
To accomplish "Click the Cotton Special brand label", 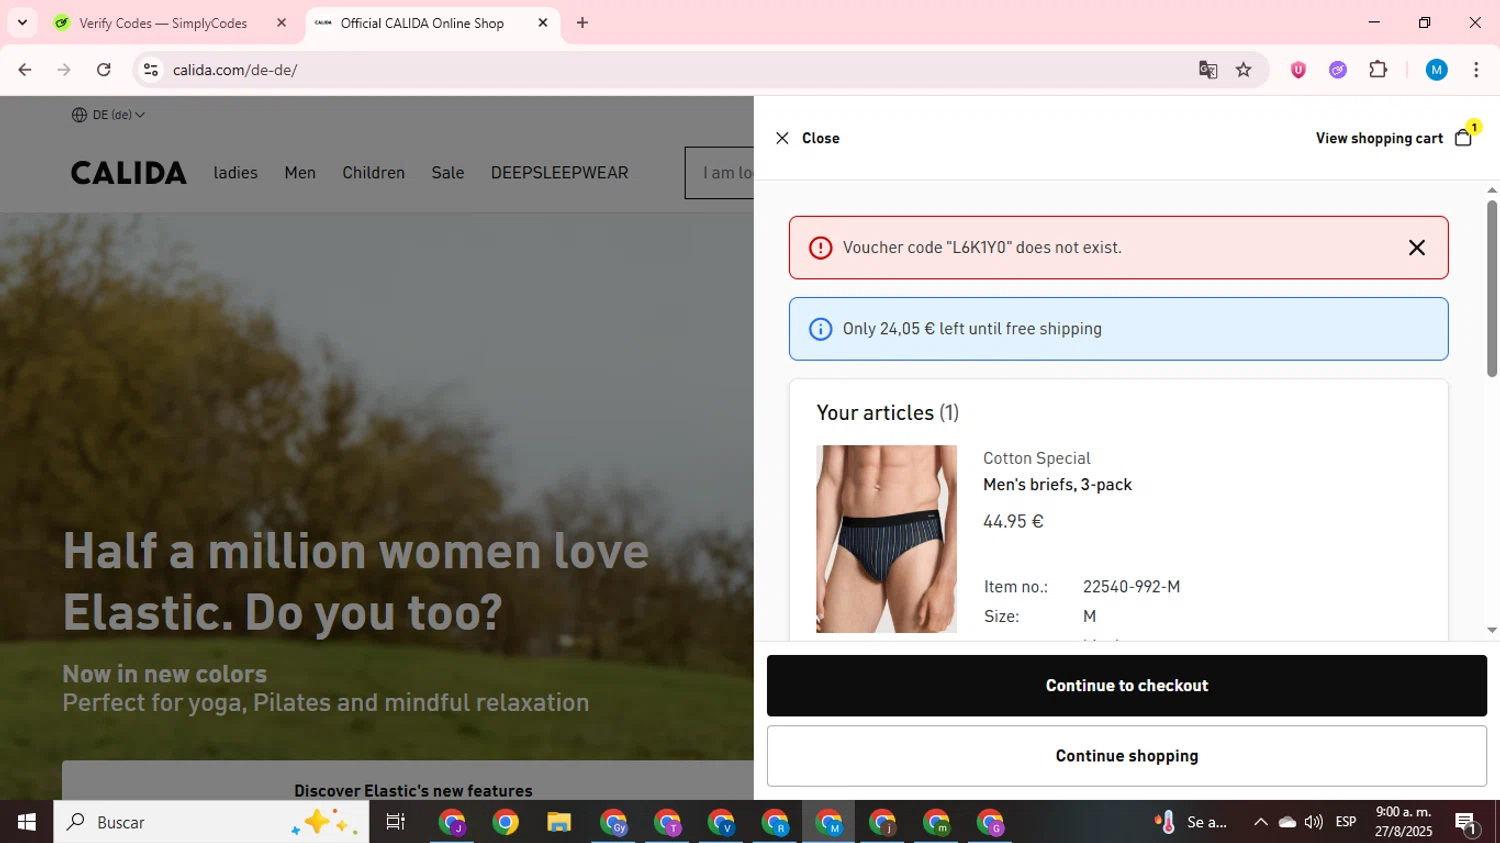I will (x=1036, y=458).
